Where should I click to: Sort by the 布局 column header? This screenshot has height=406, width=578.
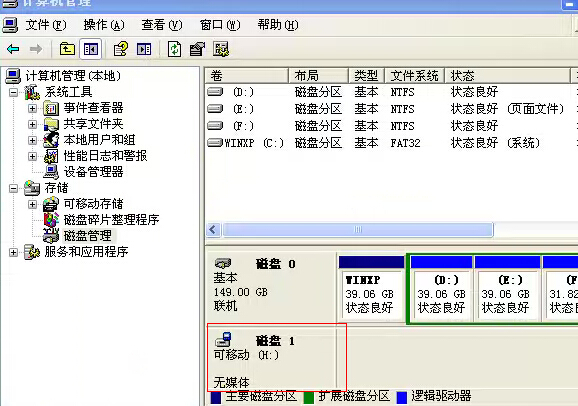(x=318, y=76)
